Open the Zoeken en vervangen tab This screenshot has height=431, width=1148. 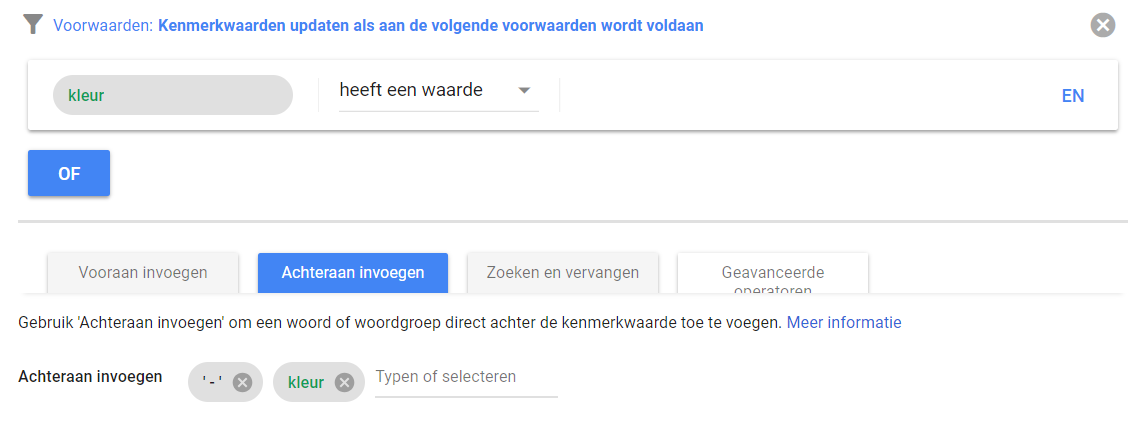tap(562, 272)
